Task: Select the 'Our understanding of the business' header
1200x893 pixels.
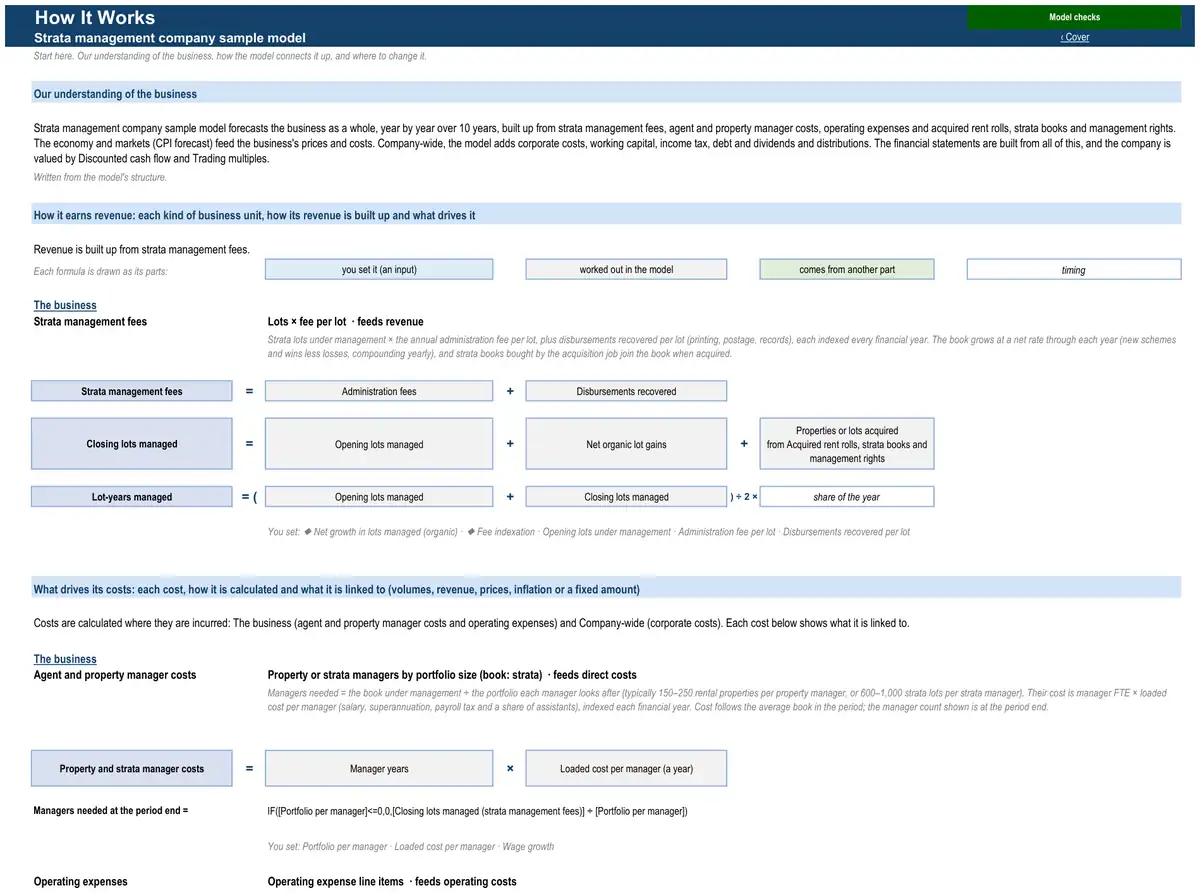Action: click(x=607, y=93)
